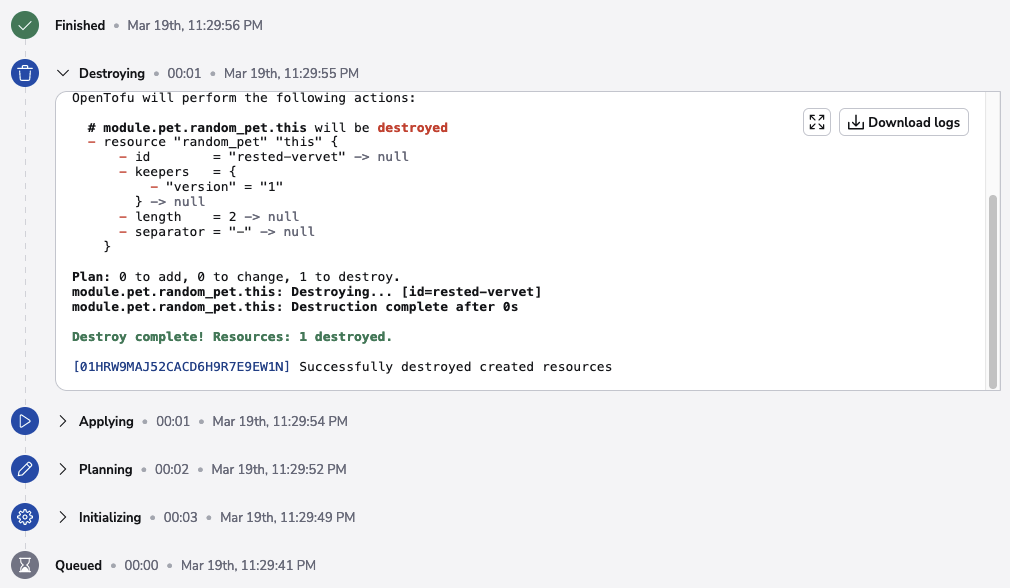Image resolution: width=1010 pixels, height=588 pixels.
Task: Click the Initializing stage label
Action: tap(110, 517)
